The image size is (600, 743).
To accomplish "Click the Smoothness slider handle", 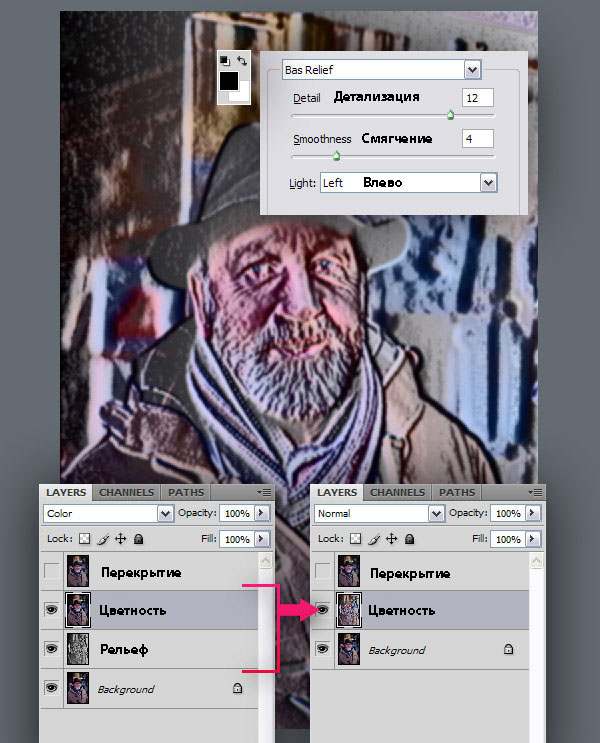I will point(336,155).
